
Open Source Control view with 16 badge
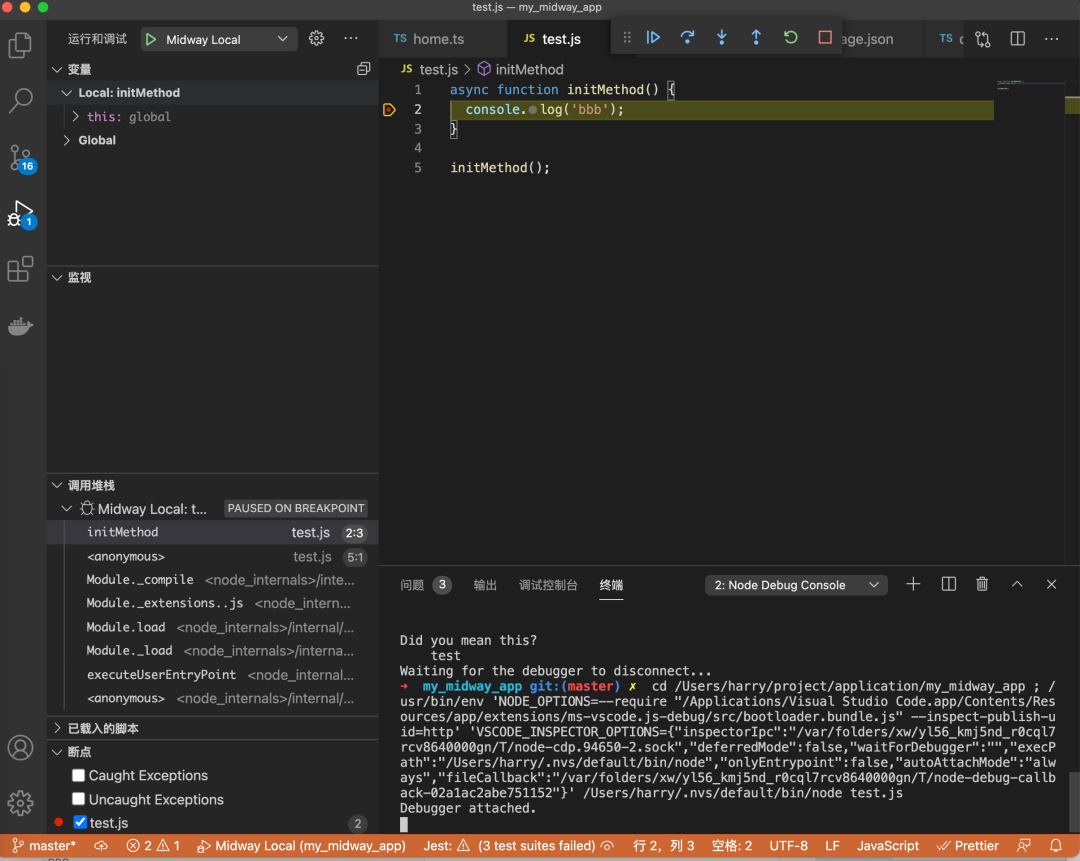pyautogui.click(x=20, y=157)
